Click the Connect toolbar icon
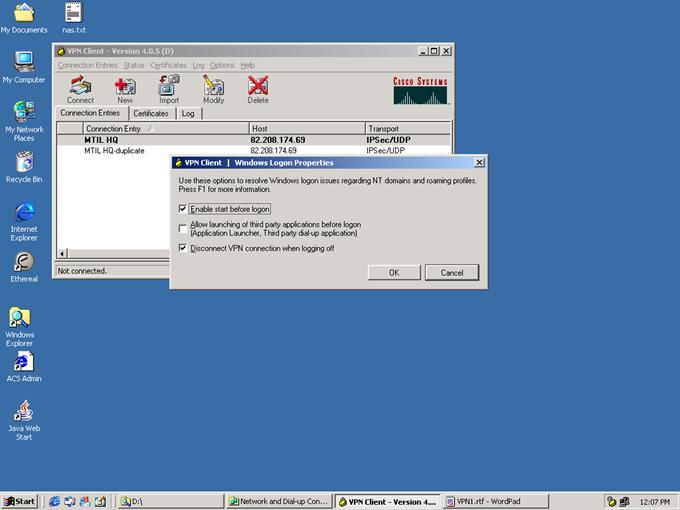 point(80,89)
